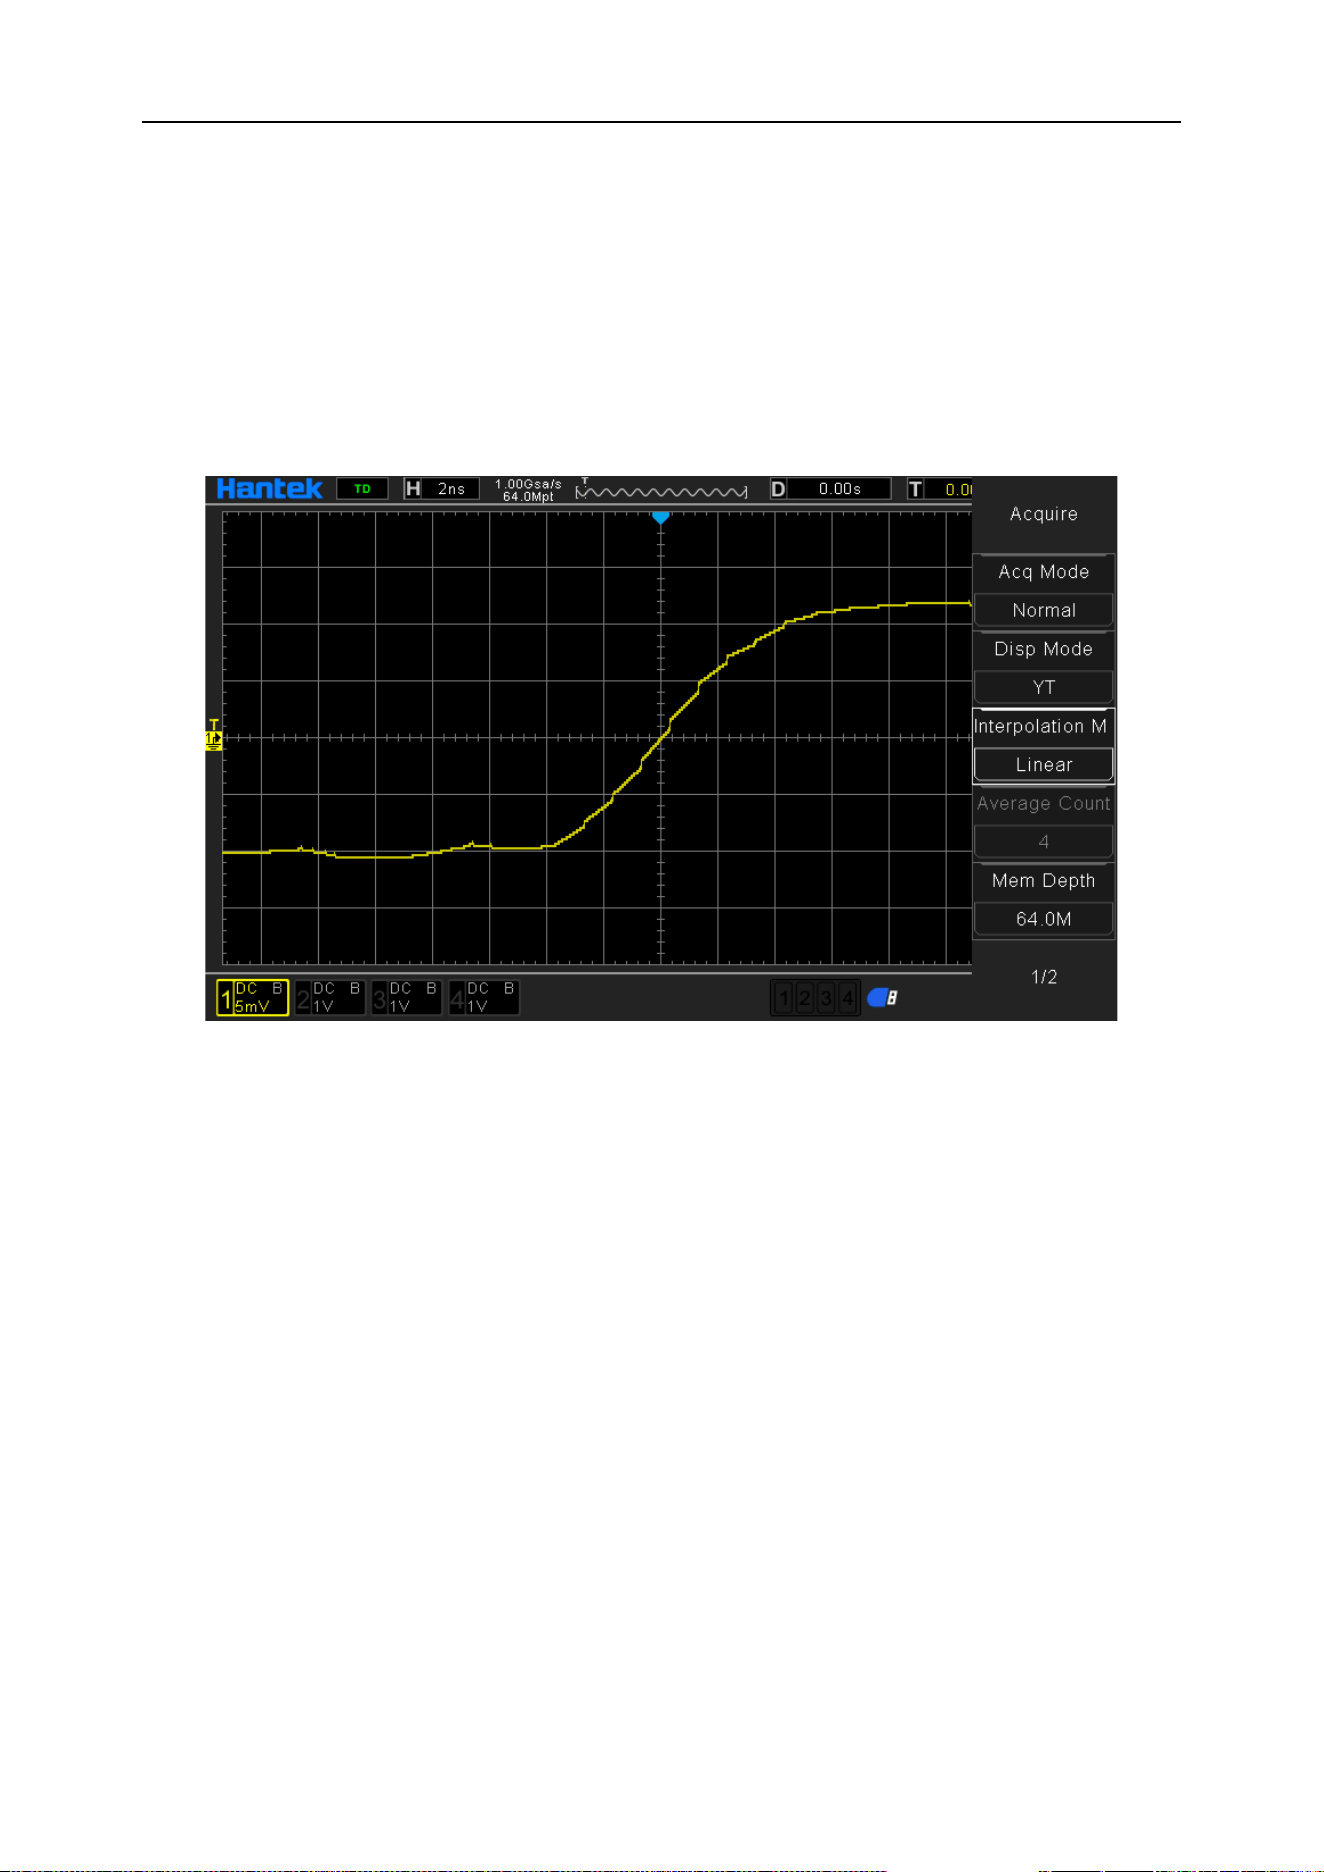Click the 0.00s delay value field
This screenshot has width=1324, height=1872.
click(839, 489)
